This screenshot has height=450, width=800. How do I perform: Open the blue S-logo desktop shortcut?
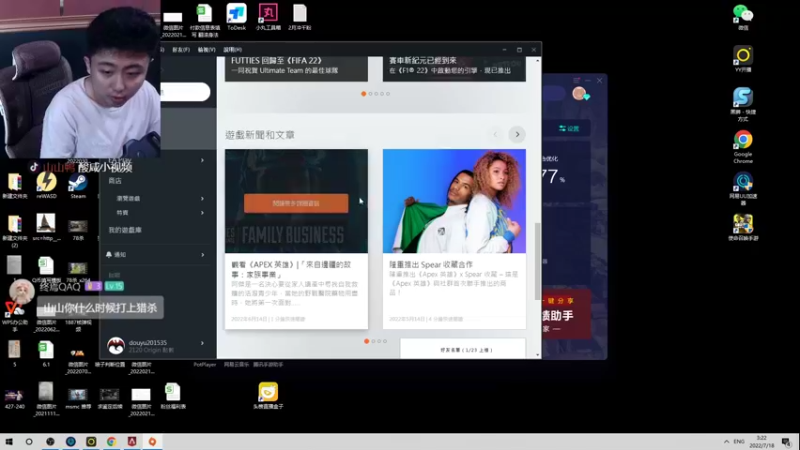click(x=743, y=104)
